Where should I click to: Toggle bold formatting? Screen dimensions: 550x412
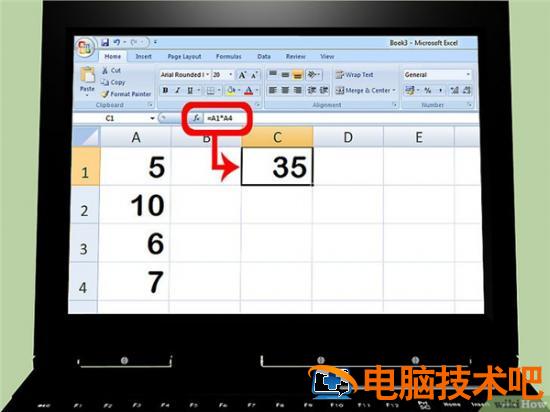165,90
